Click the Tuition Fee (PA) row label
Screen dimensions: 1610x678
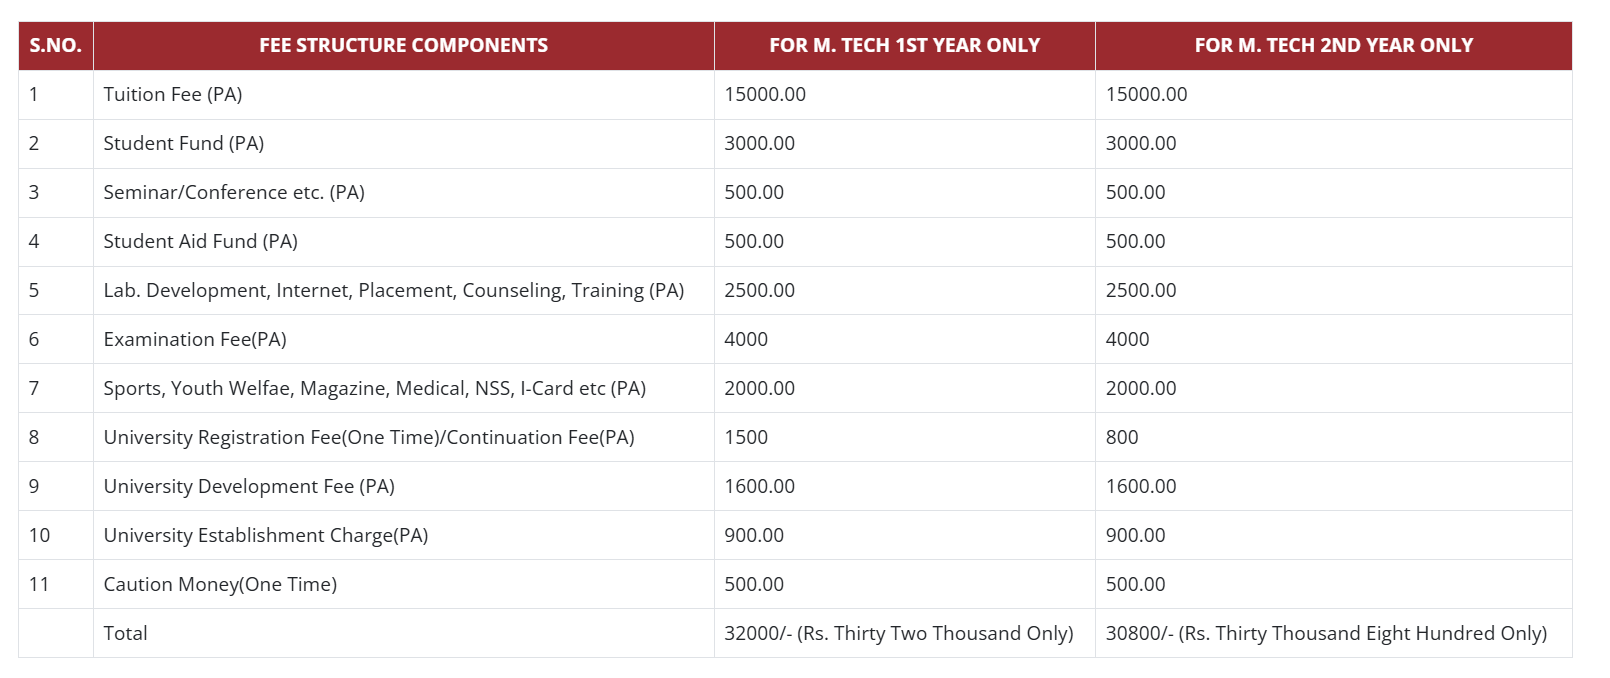click(x=173, y=94)
